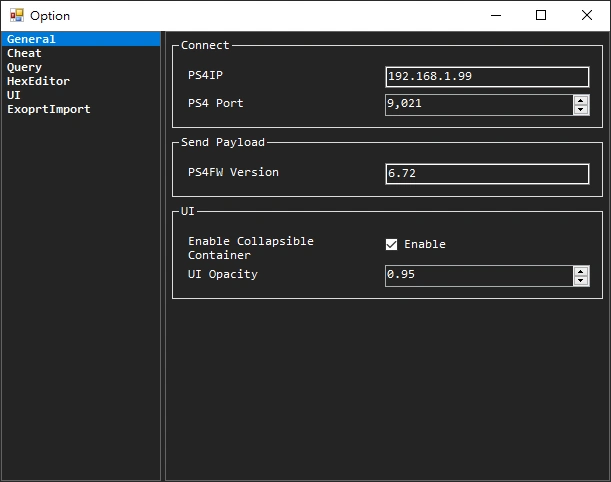Decrease UI Opacity with down arrow

point(581,281)
